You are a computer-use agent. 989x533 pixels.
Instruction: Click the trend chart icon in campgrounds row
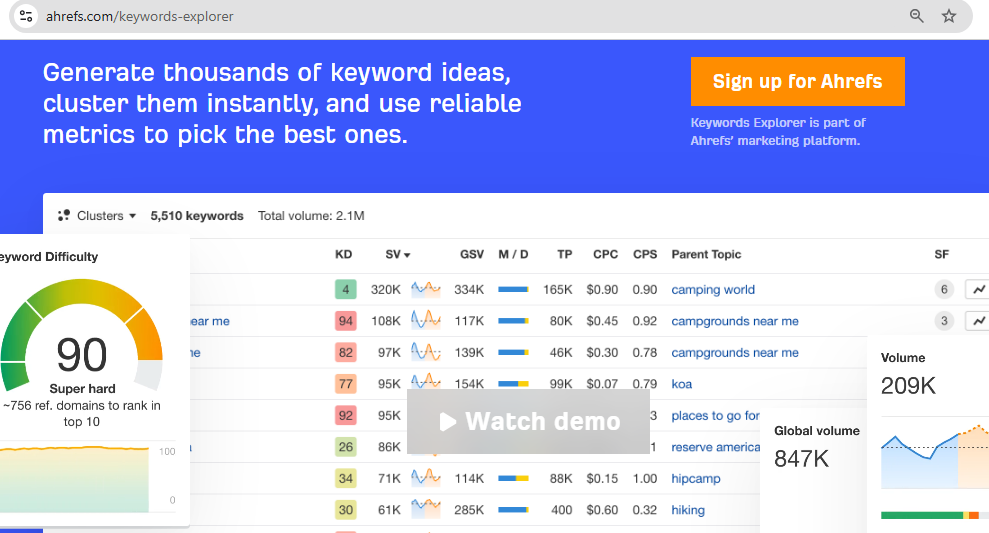976,321
